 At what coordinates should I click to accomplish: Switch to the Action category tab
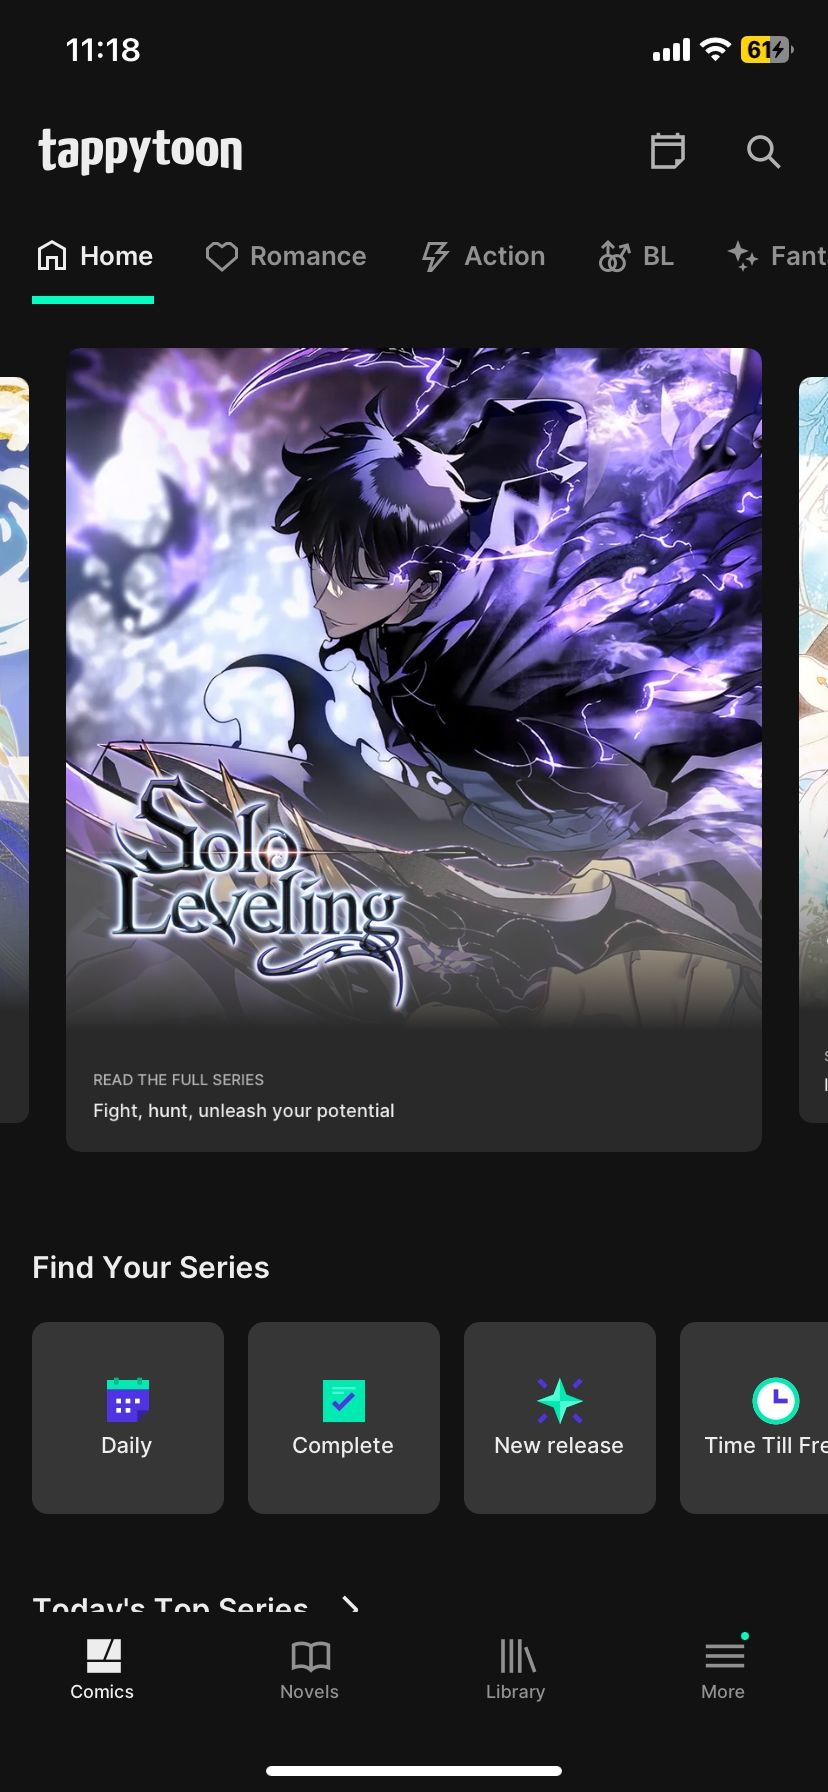pos(483,256)
